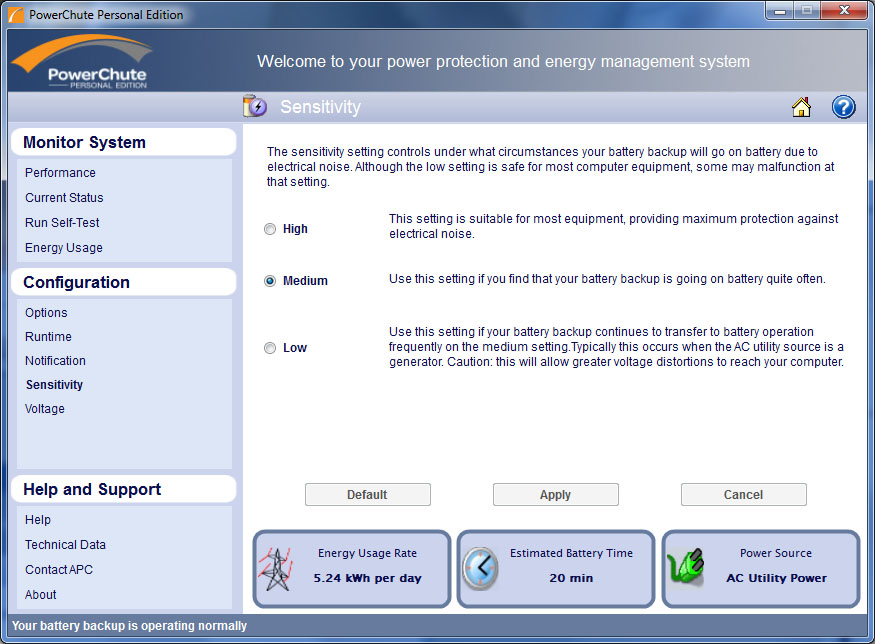This screenshot has width=875, height=644.
Task: Select Sensitivity in the Configuration list
Action: (54, 385)
